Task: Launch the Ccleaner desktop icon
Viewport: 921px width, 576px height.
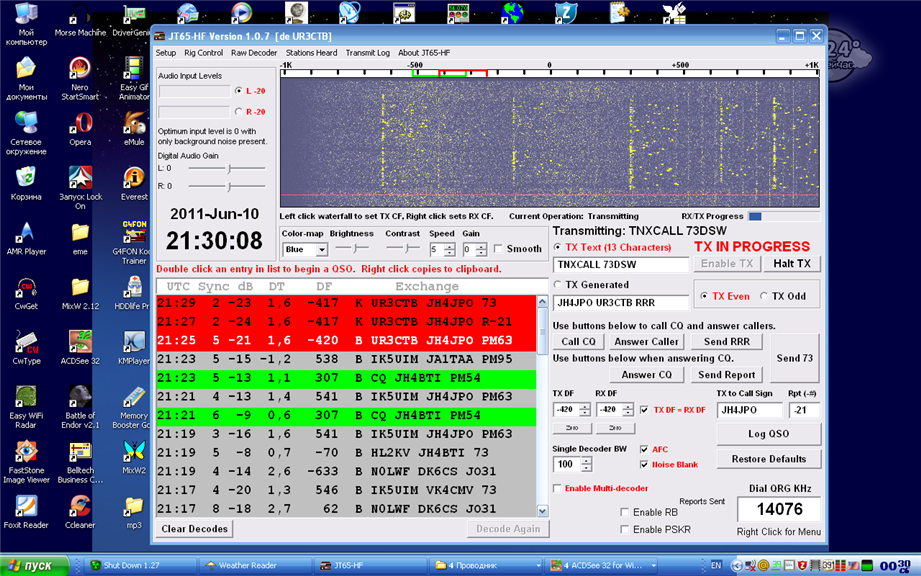Action: click(x=80, y=512)
